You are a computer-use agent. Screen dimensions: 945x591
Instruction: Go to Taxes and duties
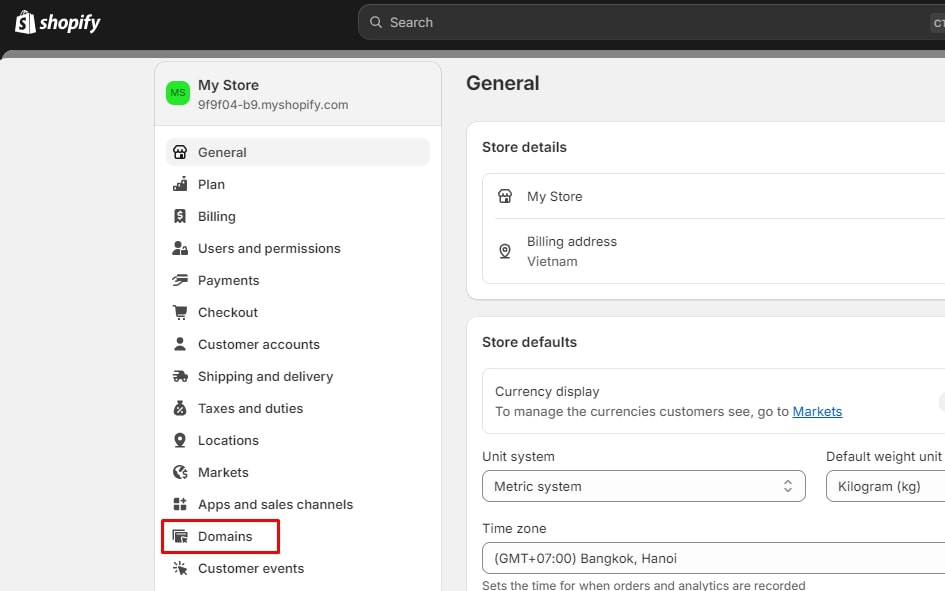pyautogui.click(x=298, y=408)
